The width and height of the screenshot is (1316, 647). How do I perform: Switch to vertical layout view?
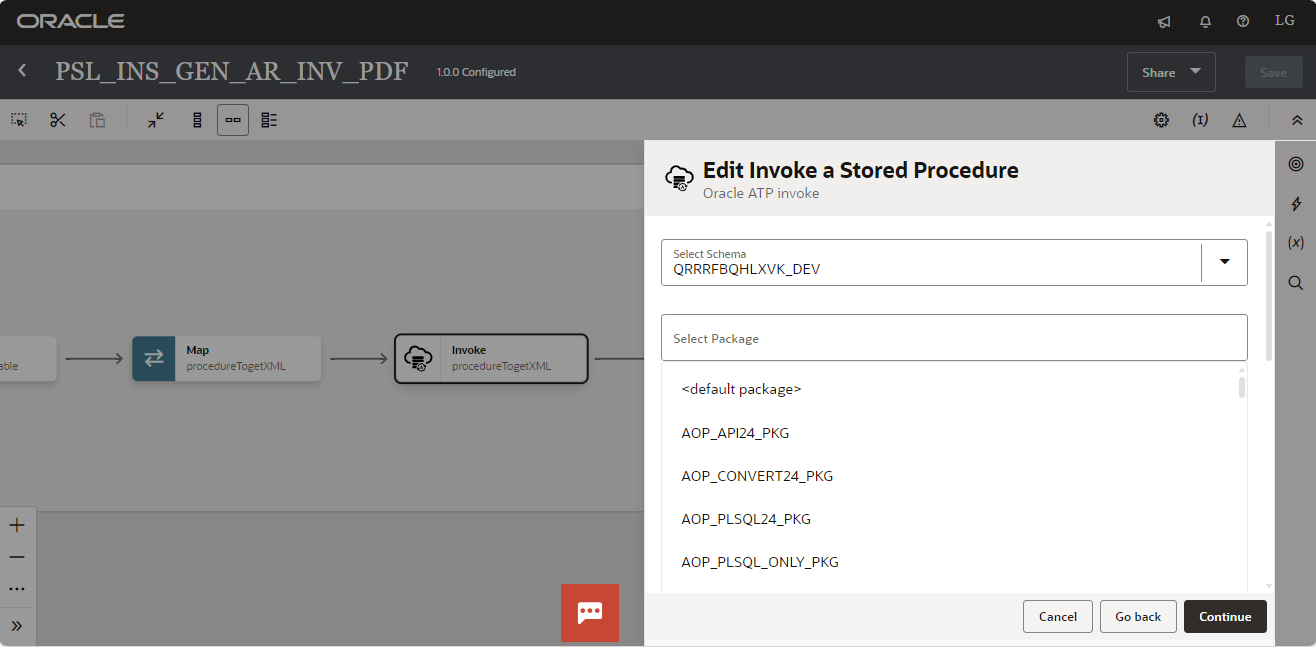pyautogui.click(x=197, y=120)
